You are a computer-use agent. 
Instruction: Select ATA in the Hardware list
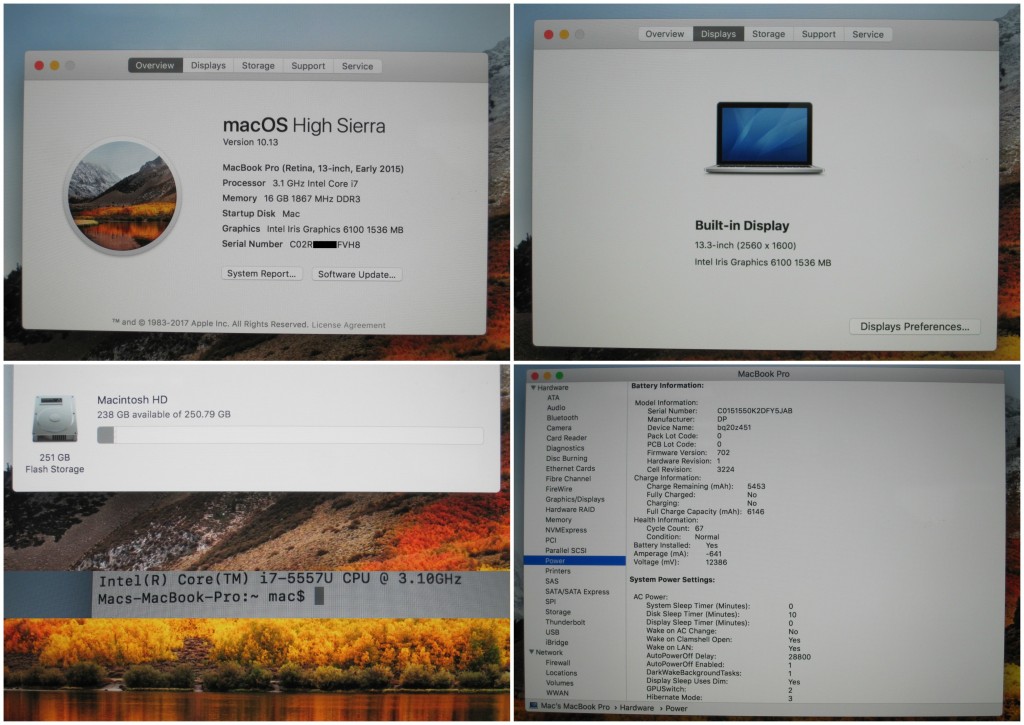point(553,397)
